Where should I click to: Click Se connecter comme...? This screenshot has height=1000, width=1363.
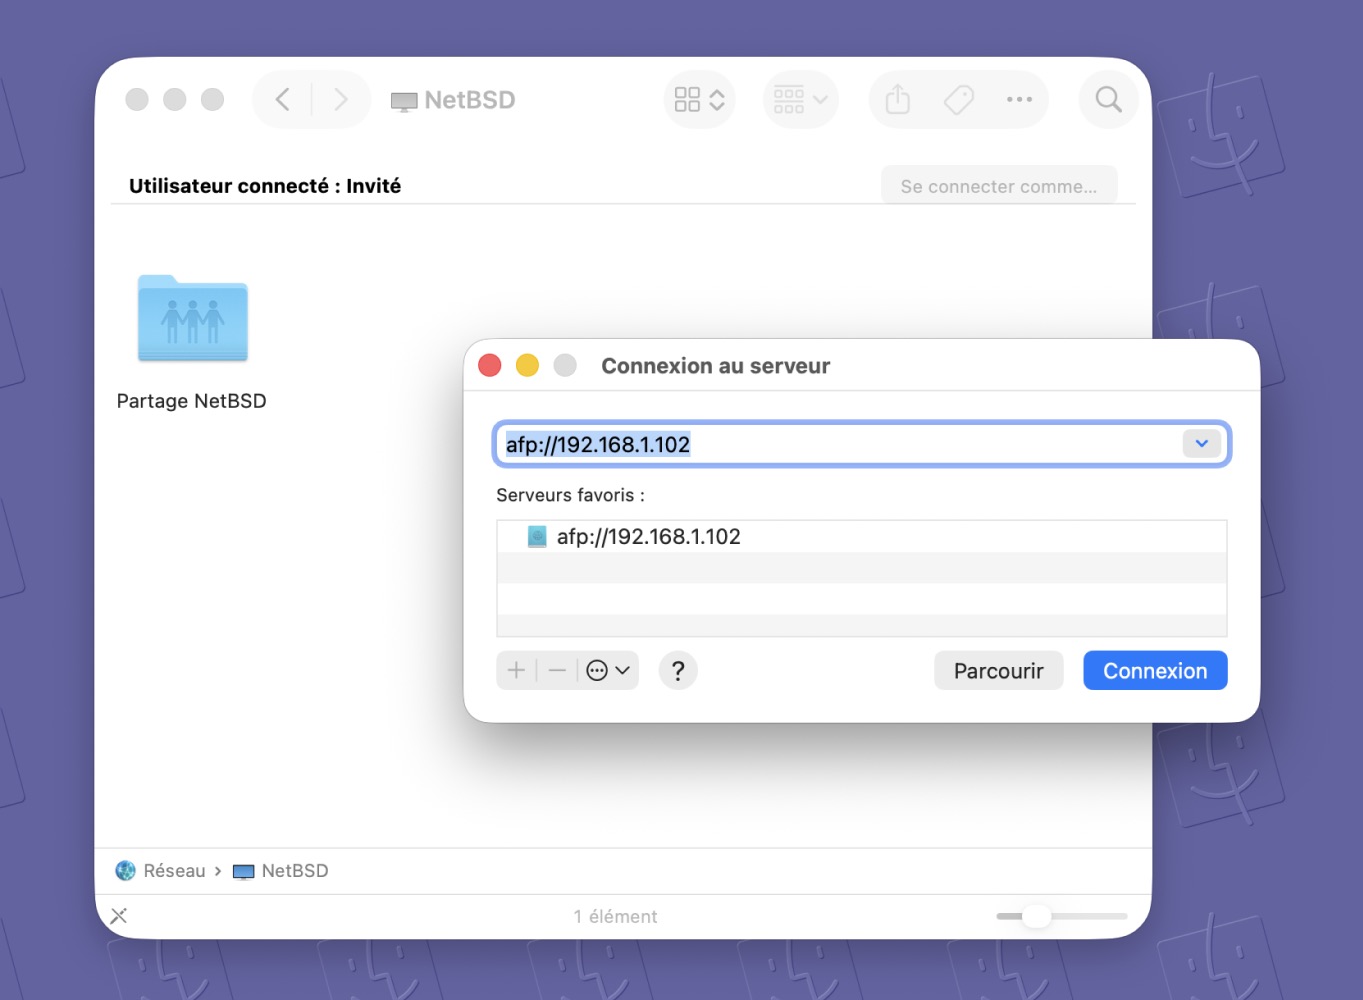tap(998, 185)
